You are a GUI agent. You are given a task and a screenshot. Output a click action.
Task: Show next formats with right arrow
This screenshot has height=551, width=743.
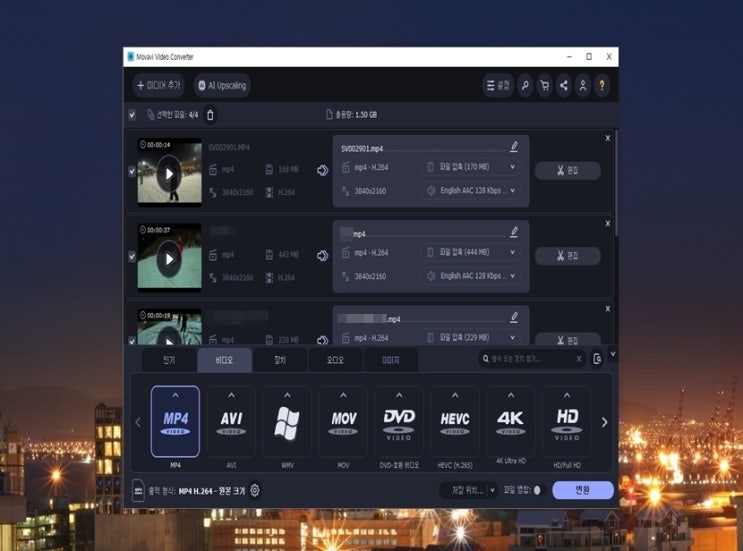[x=604, y=422]
